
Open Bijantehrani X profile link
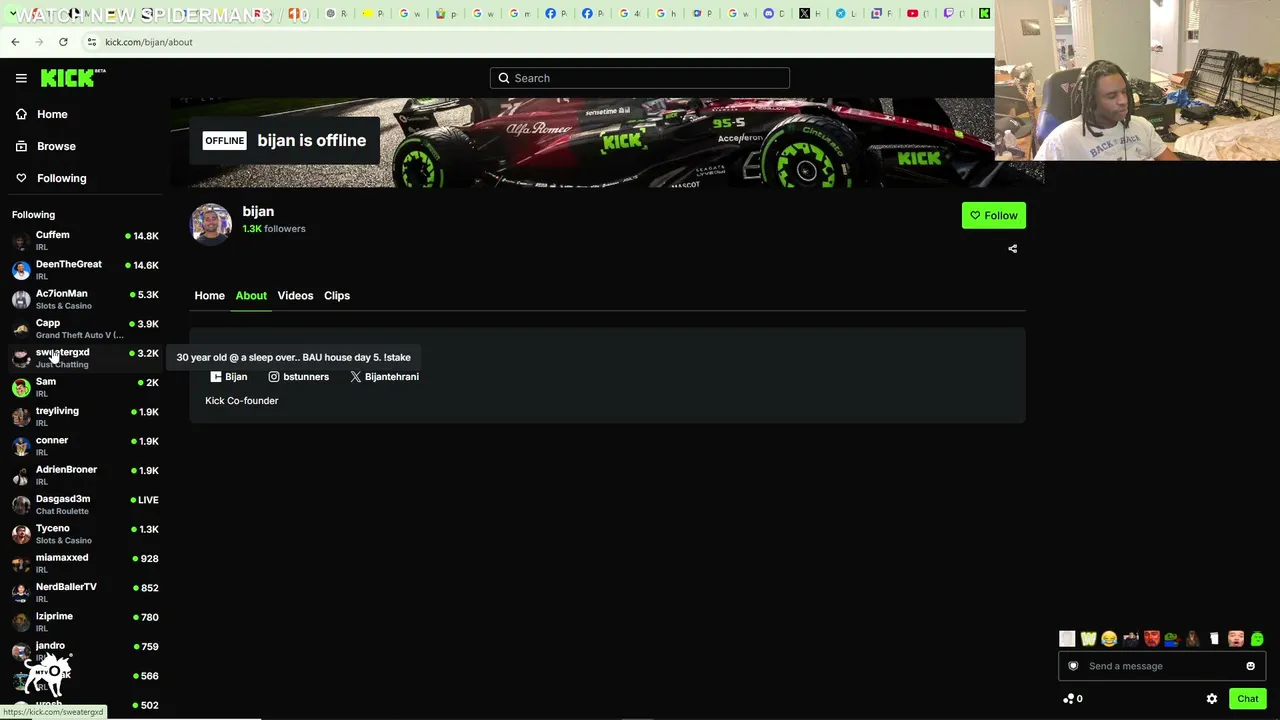click(384, 377)
